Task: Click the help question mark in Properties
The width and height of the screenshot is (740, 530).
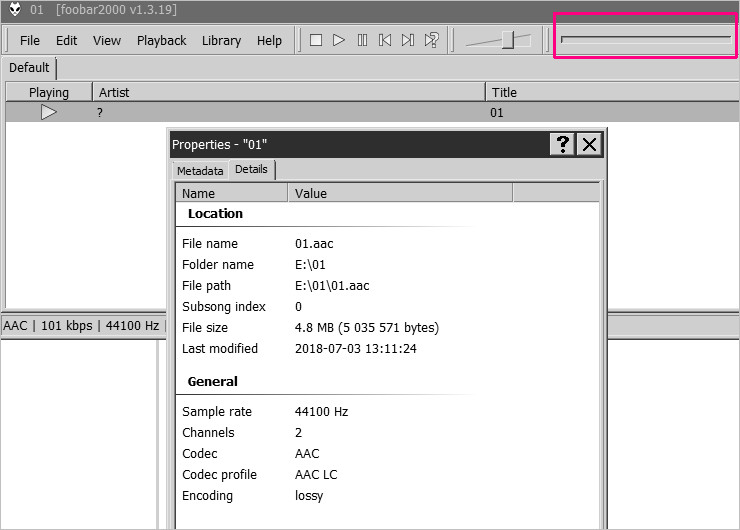Action: [562, 144]
